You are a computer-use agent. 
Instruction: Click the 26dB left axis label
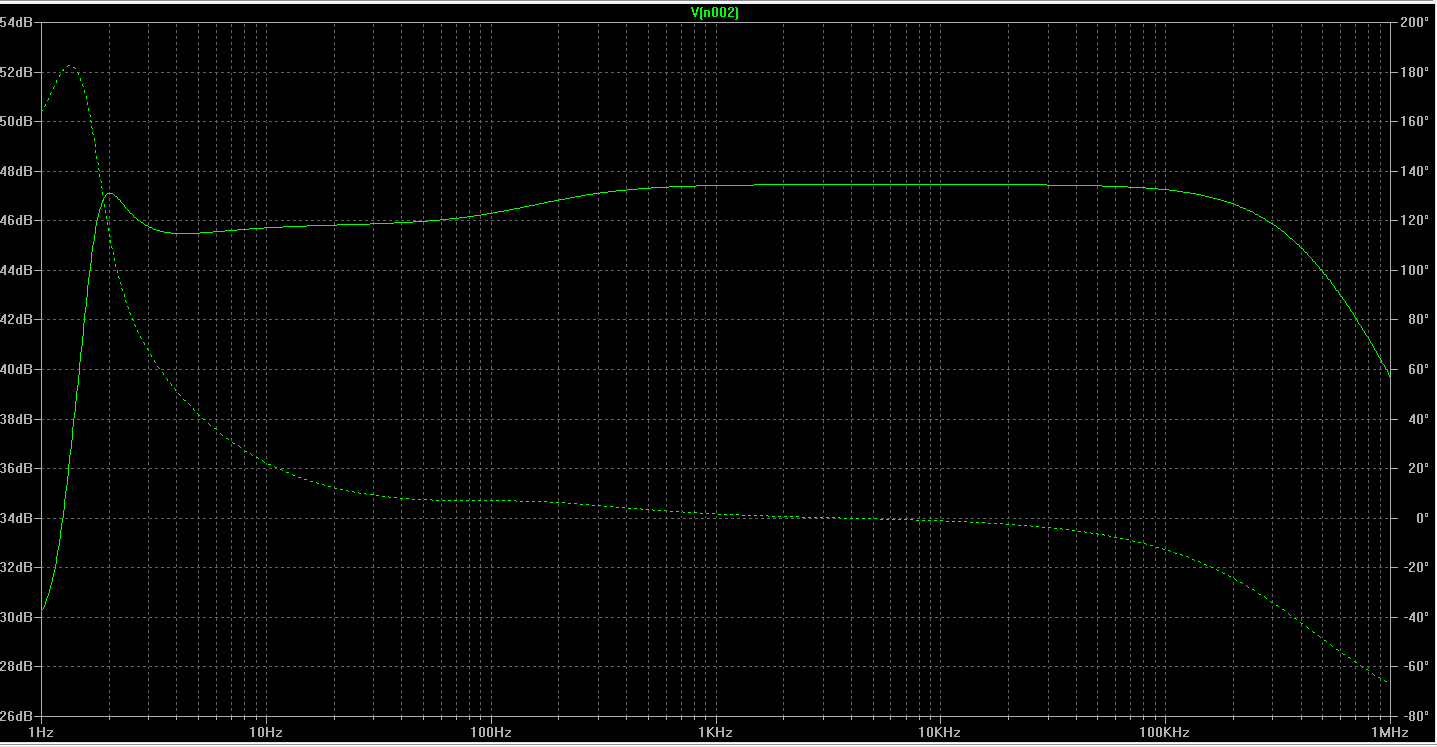point(14,716)
